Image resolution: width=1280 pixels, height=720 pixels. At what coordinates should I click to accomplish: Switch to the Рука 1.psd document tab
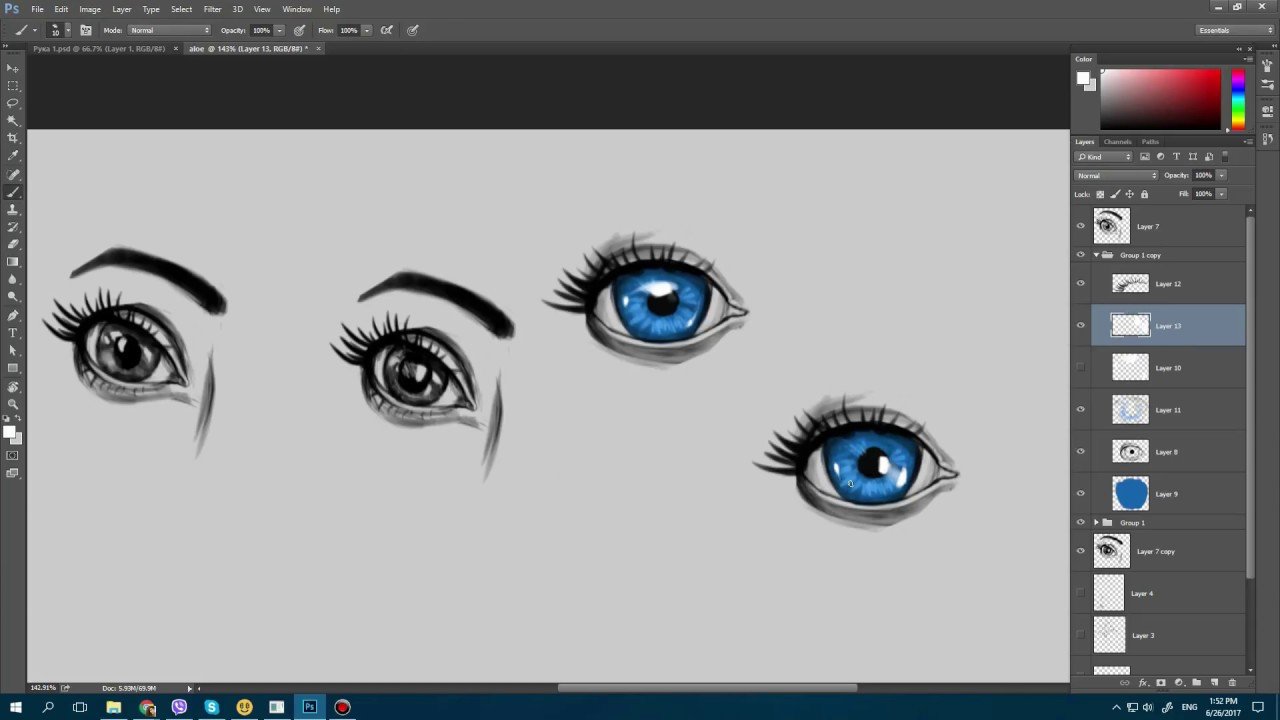tap(99, 48)
